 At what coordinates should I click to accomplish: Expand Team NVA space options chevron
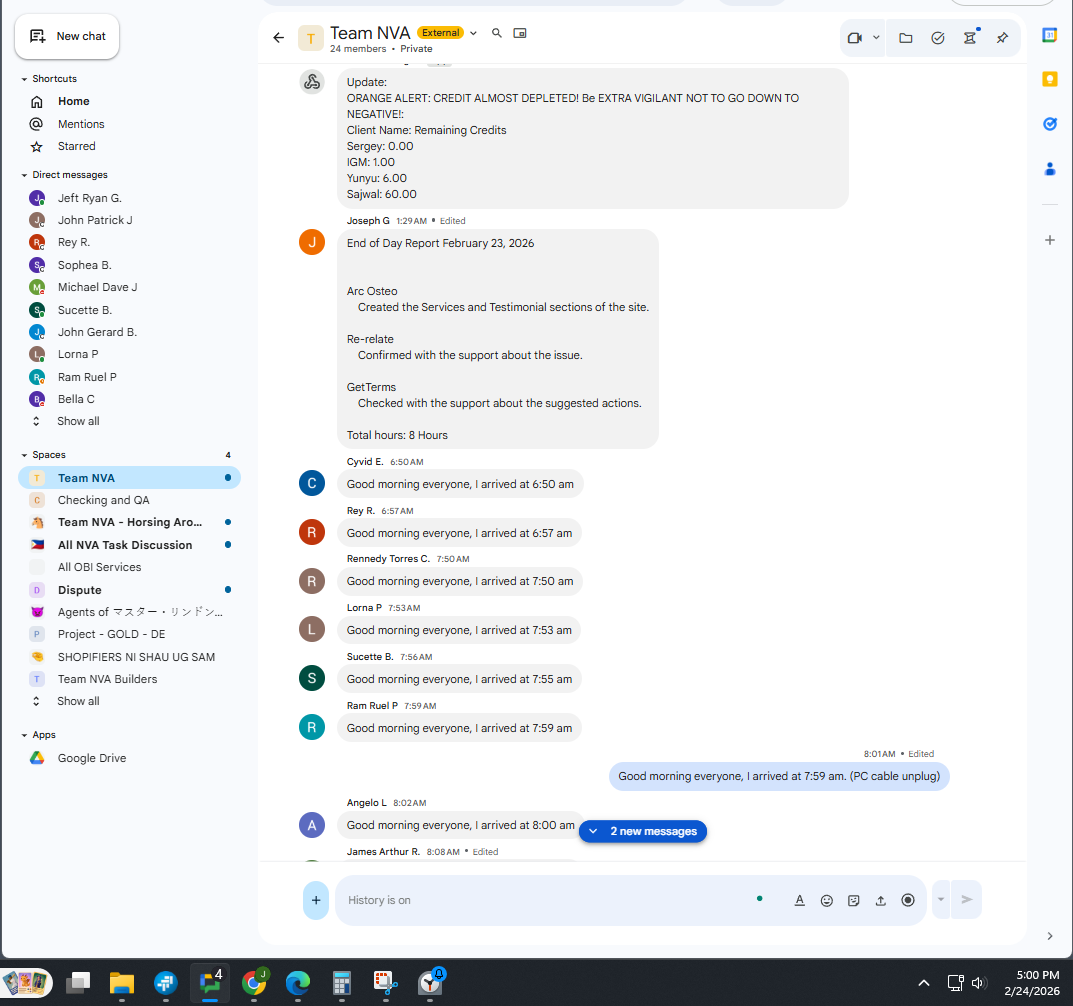coord(473,33)
